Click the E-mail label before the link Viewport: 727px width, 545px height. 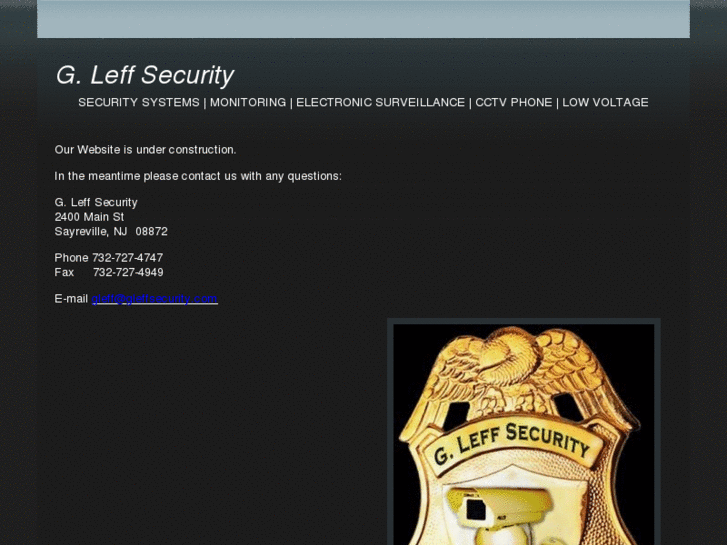[71, 298]
